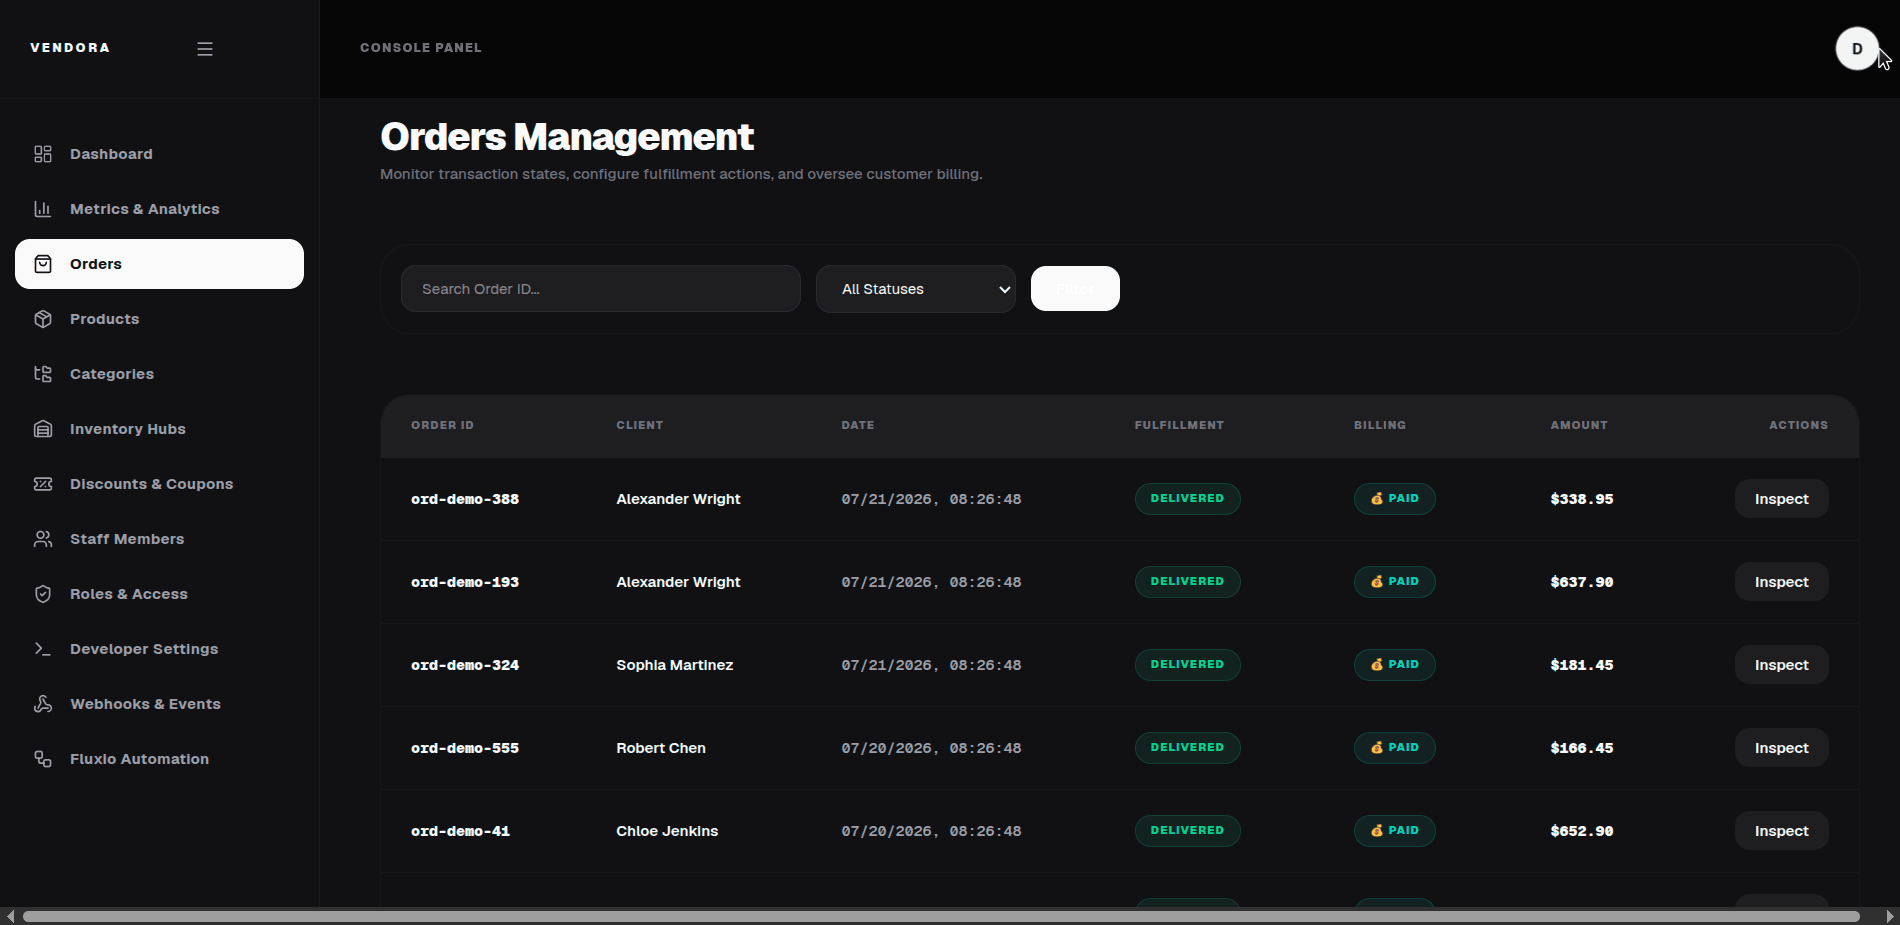Click the Products box icon
Screen dimensions: 1900x925
43,319
